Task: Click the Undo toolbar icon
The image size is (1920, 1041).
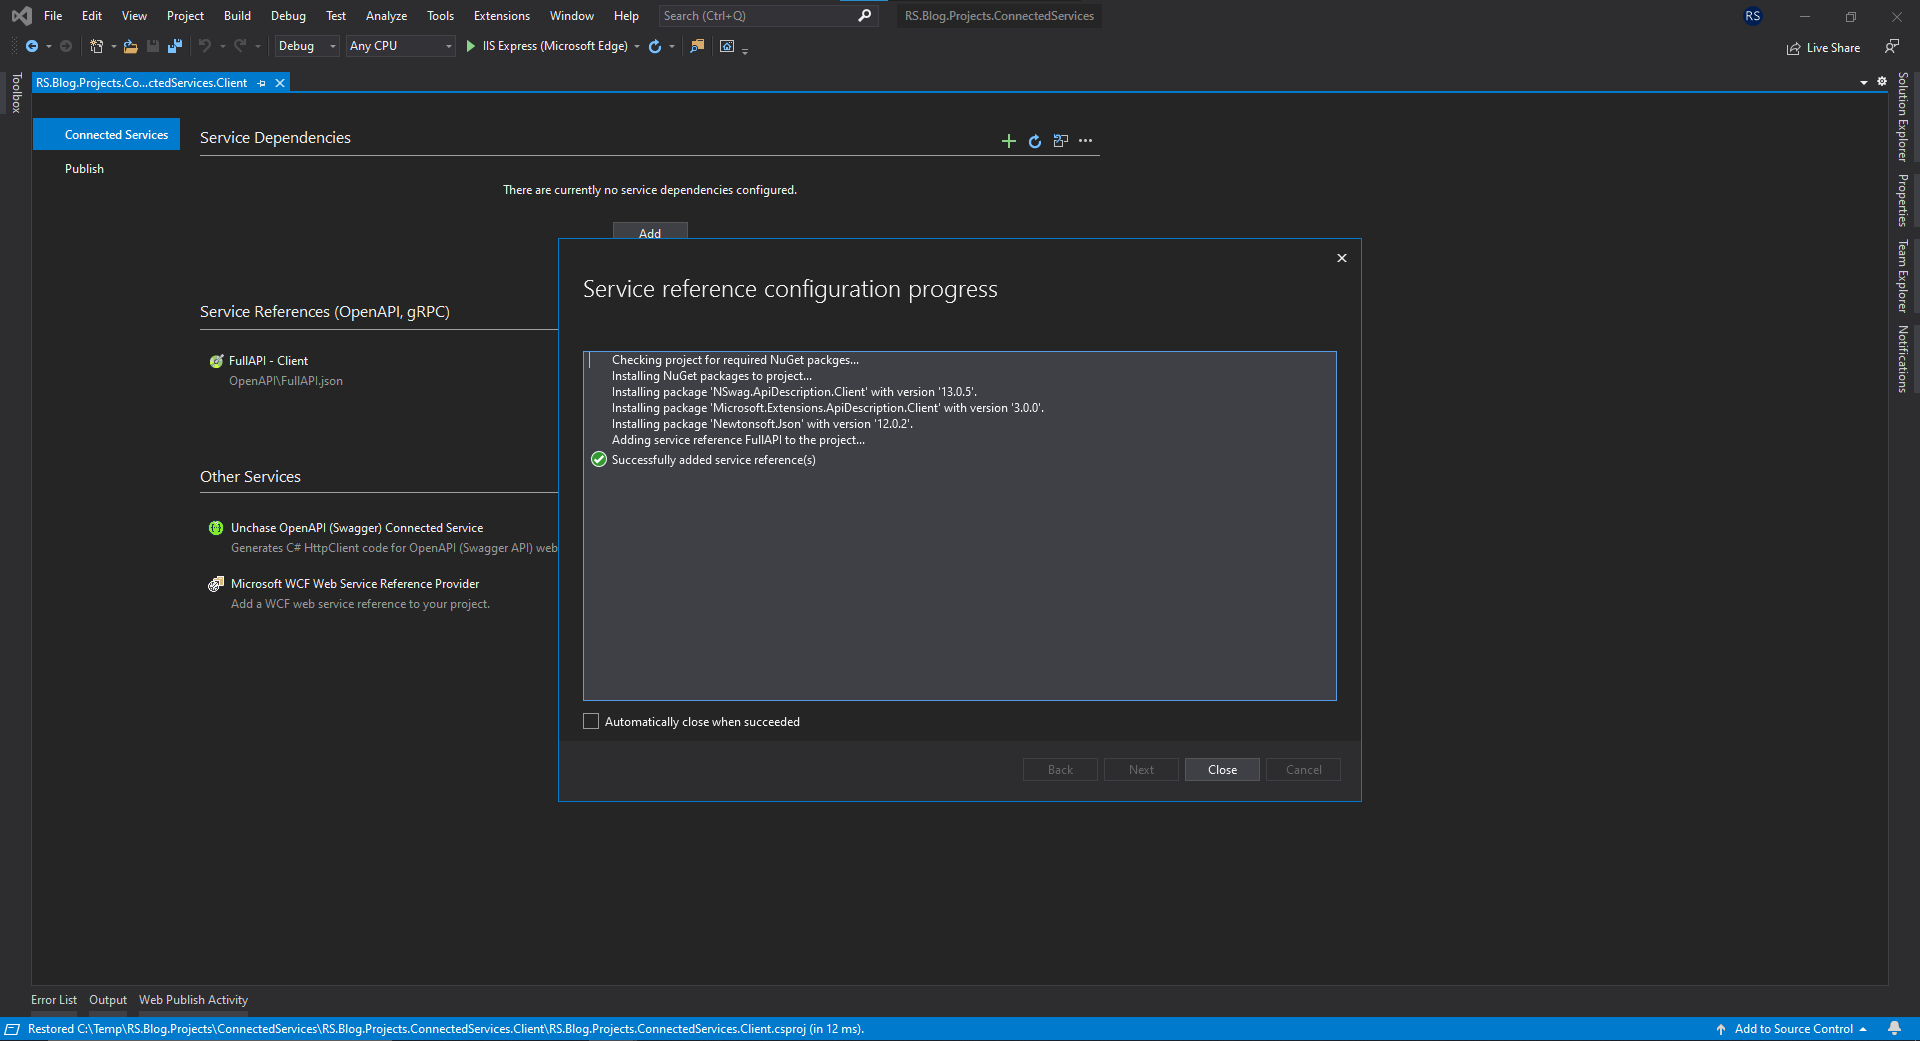Action: point(205,46)
